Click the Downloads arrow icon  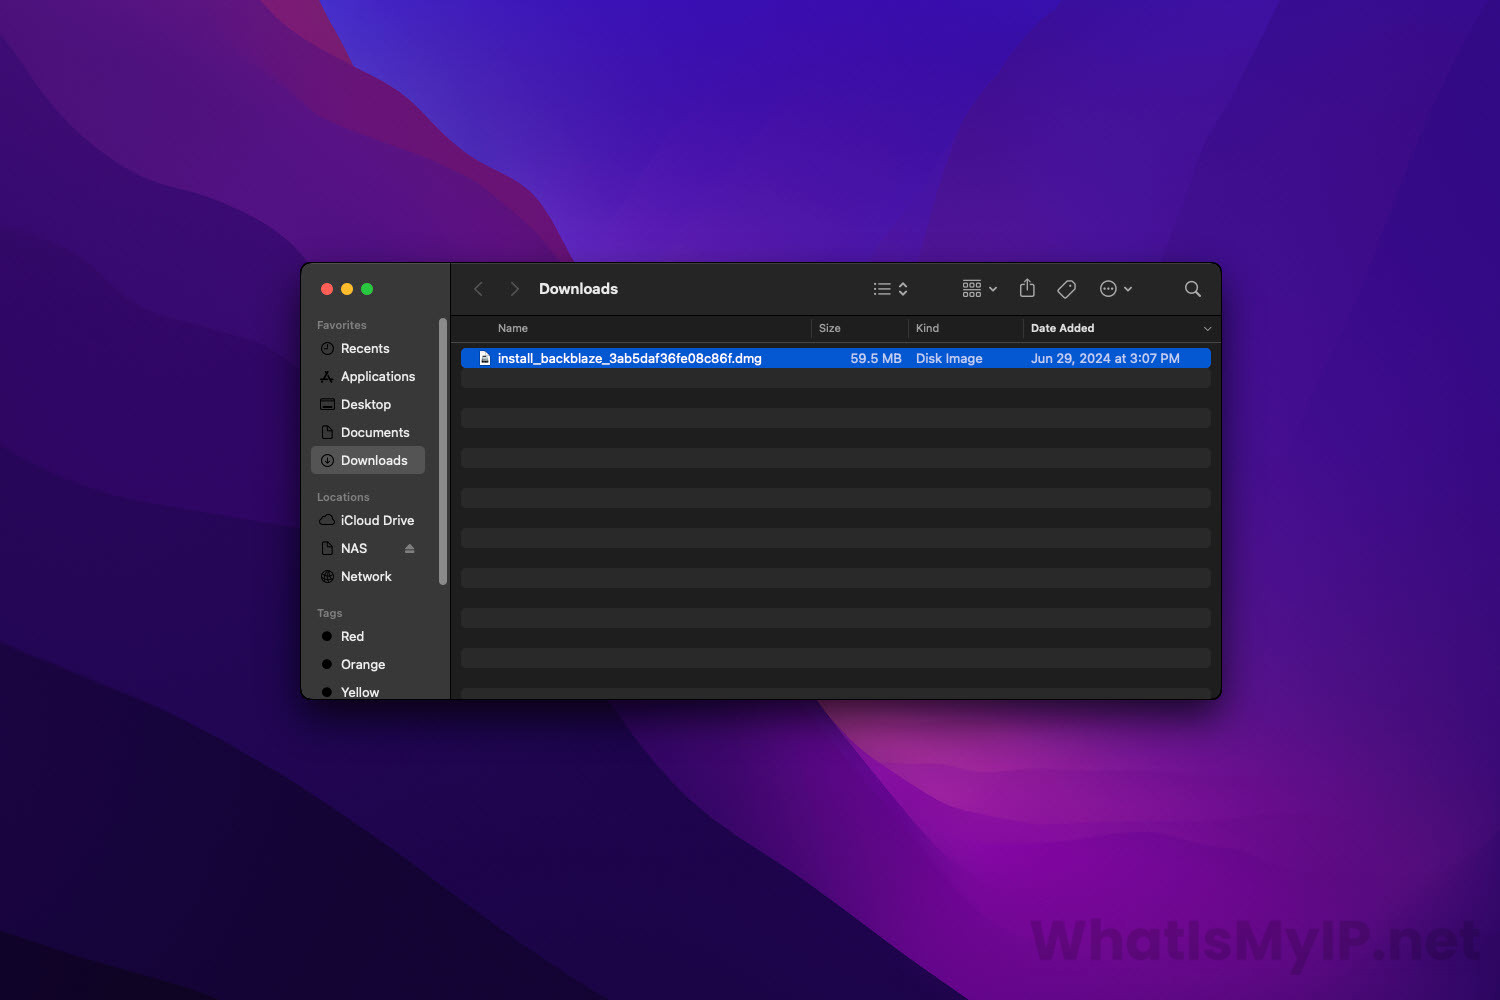click(327, 460)
